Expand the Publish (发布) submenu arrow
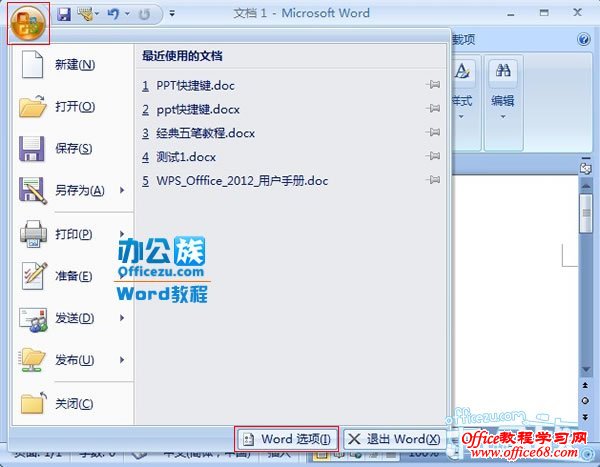This screenshot has width=600, height=467. click(122, 359)
